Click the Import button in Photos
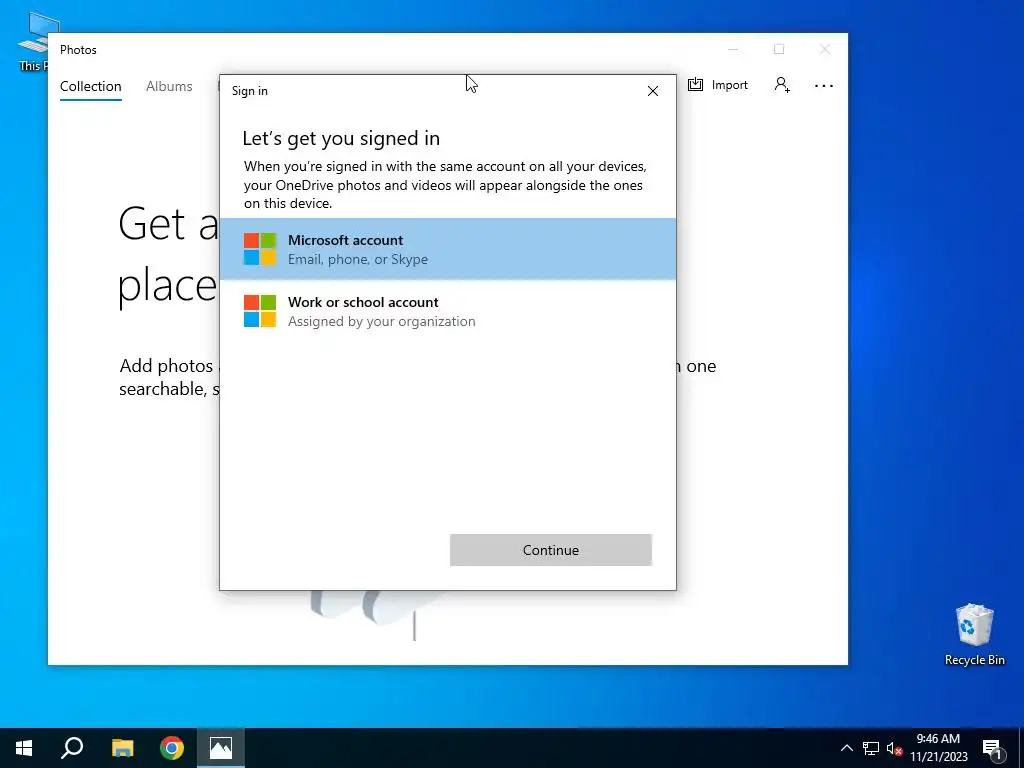Screen dimensions: 1024x768 click(718, 85)
